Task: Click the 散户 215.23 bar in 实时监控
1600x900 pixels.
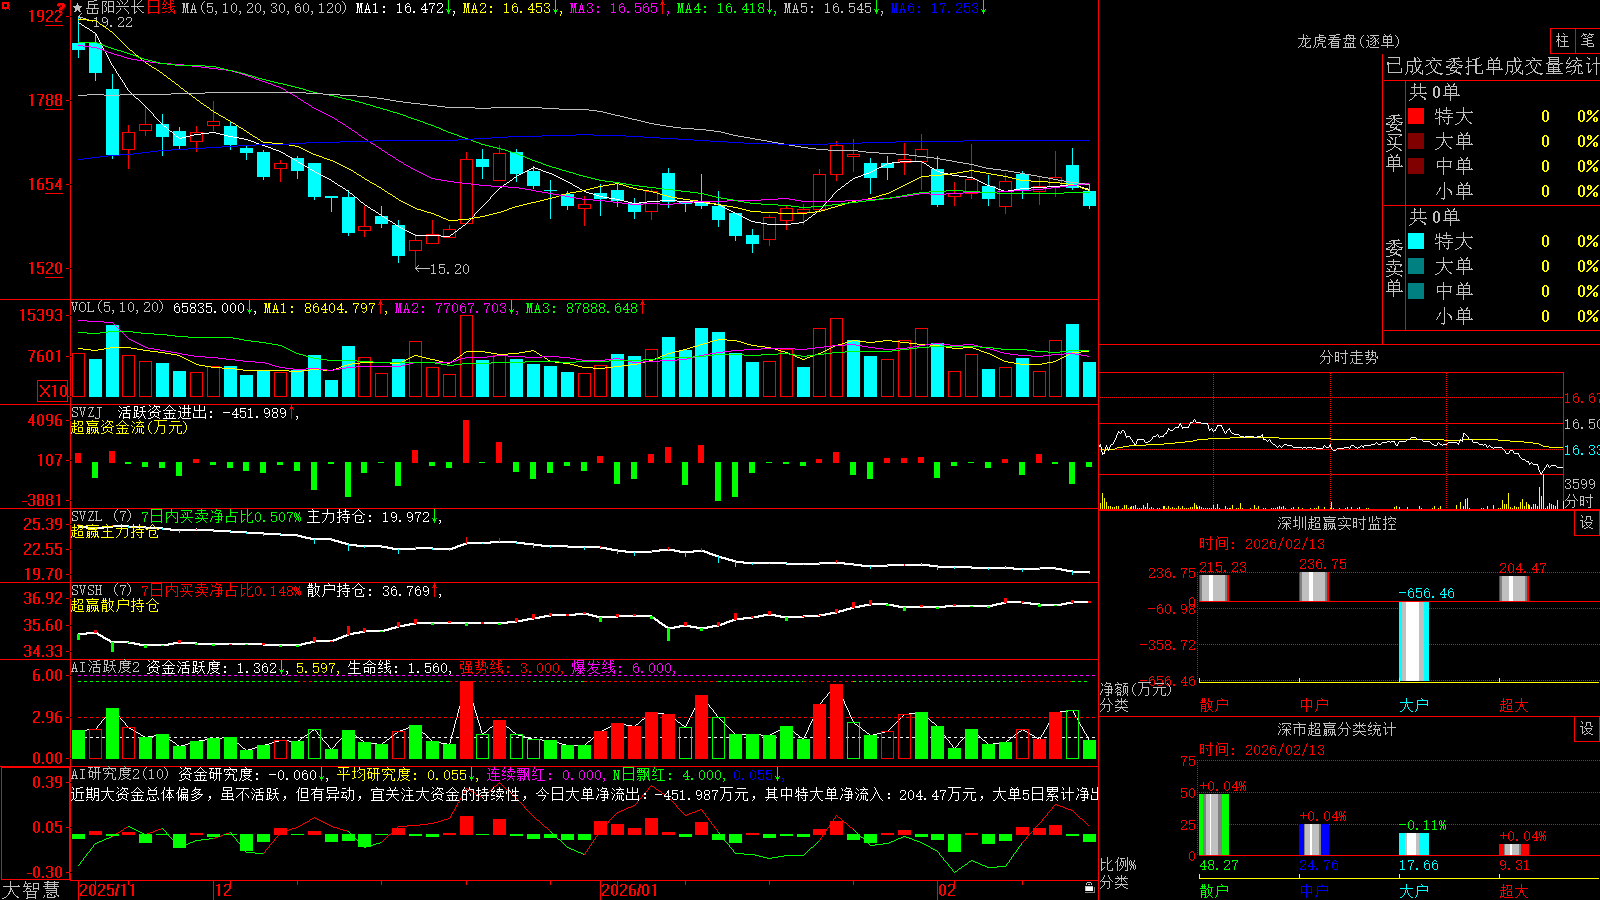Action: [x=1214, y=588]
